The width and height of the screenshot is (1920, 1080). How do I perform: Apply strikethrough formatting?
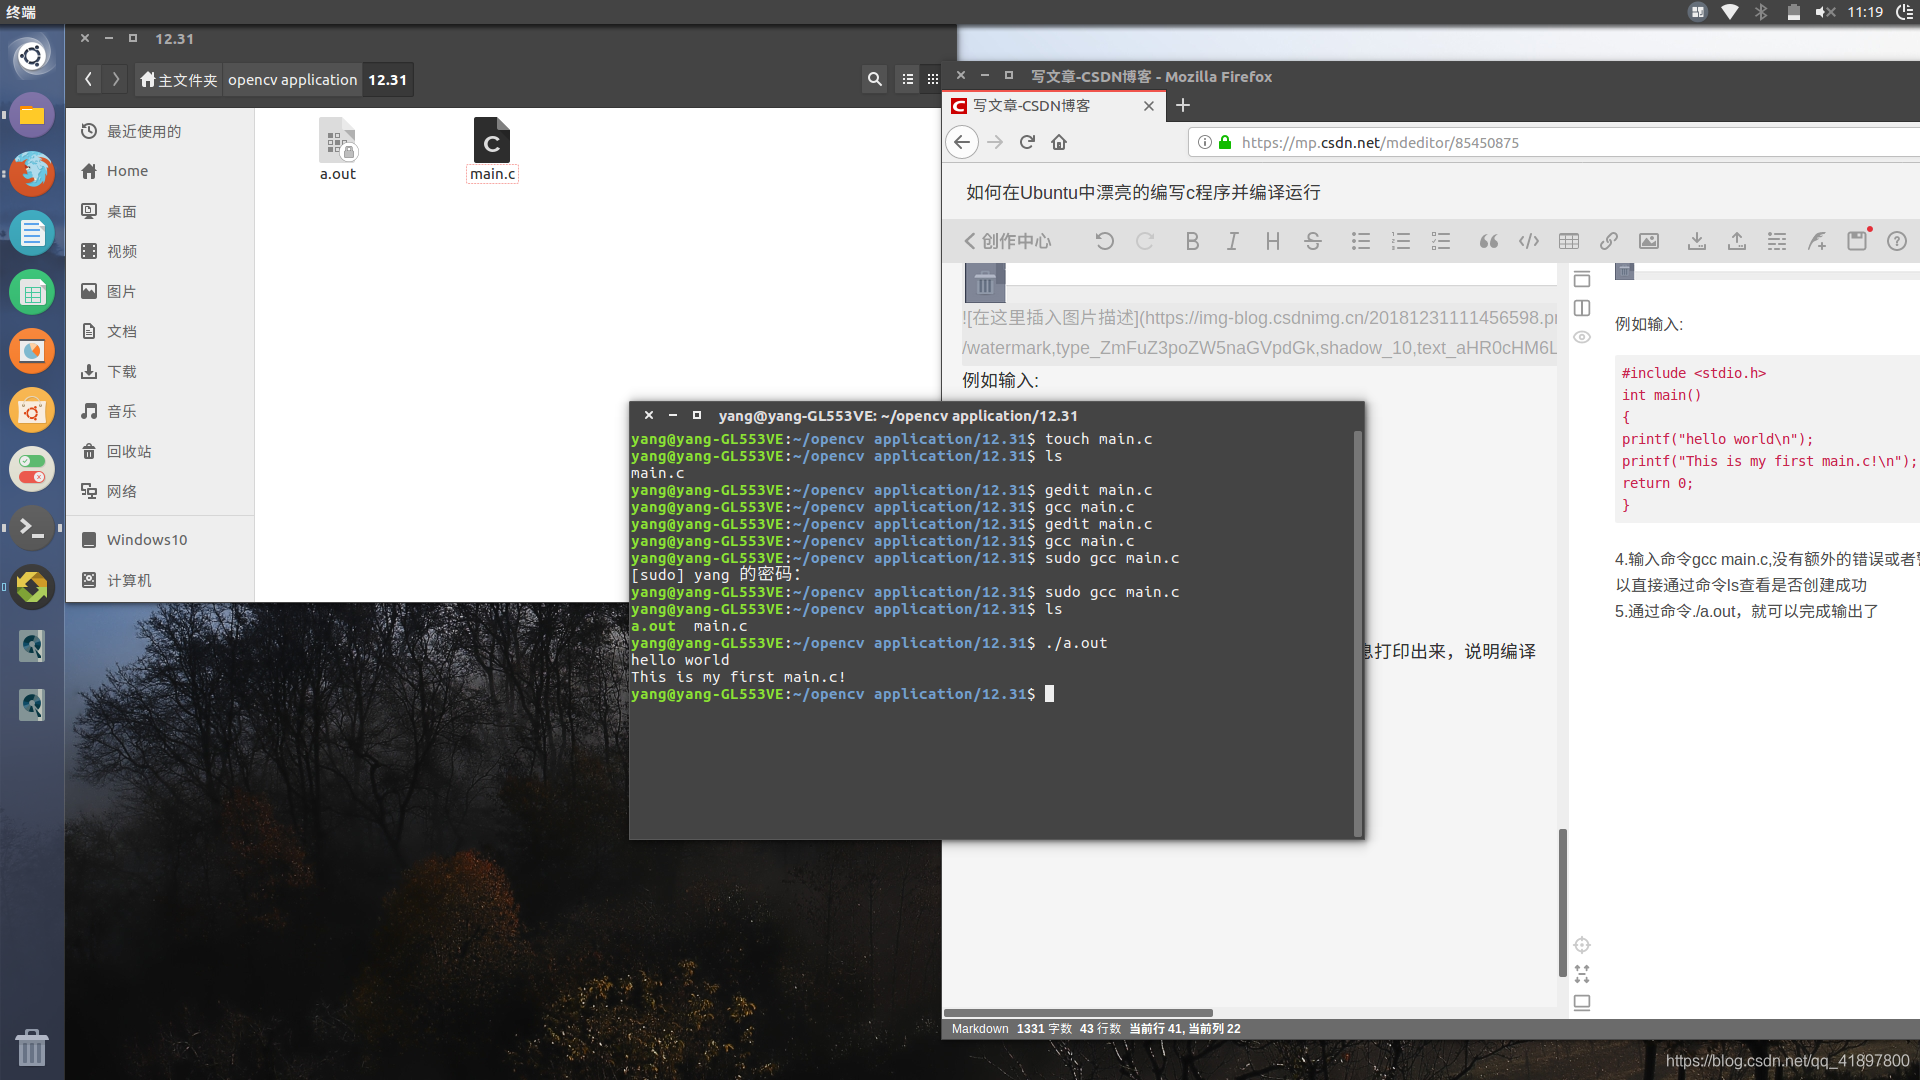click(1313, 241)
